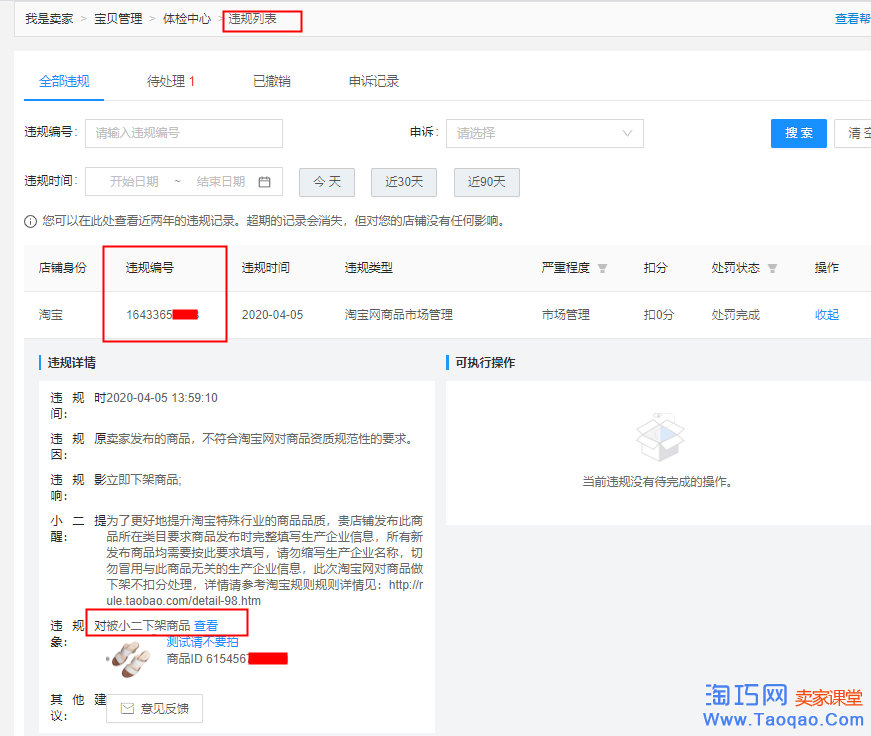Screen dimensions: 871x736
Task: Collapse the violation row with 收起
Action: click(827, 315)
